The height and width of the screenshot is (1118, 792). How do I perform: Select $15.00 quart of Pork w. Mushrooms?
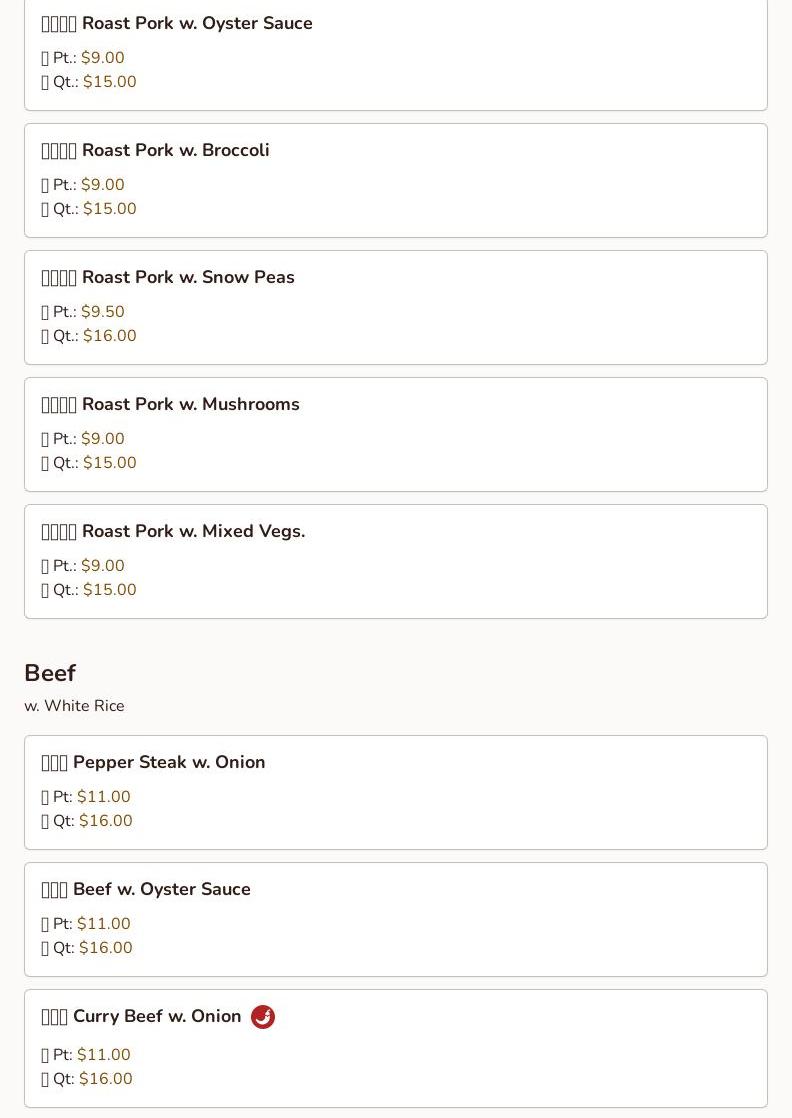(110, 463)
